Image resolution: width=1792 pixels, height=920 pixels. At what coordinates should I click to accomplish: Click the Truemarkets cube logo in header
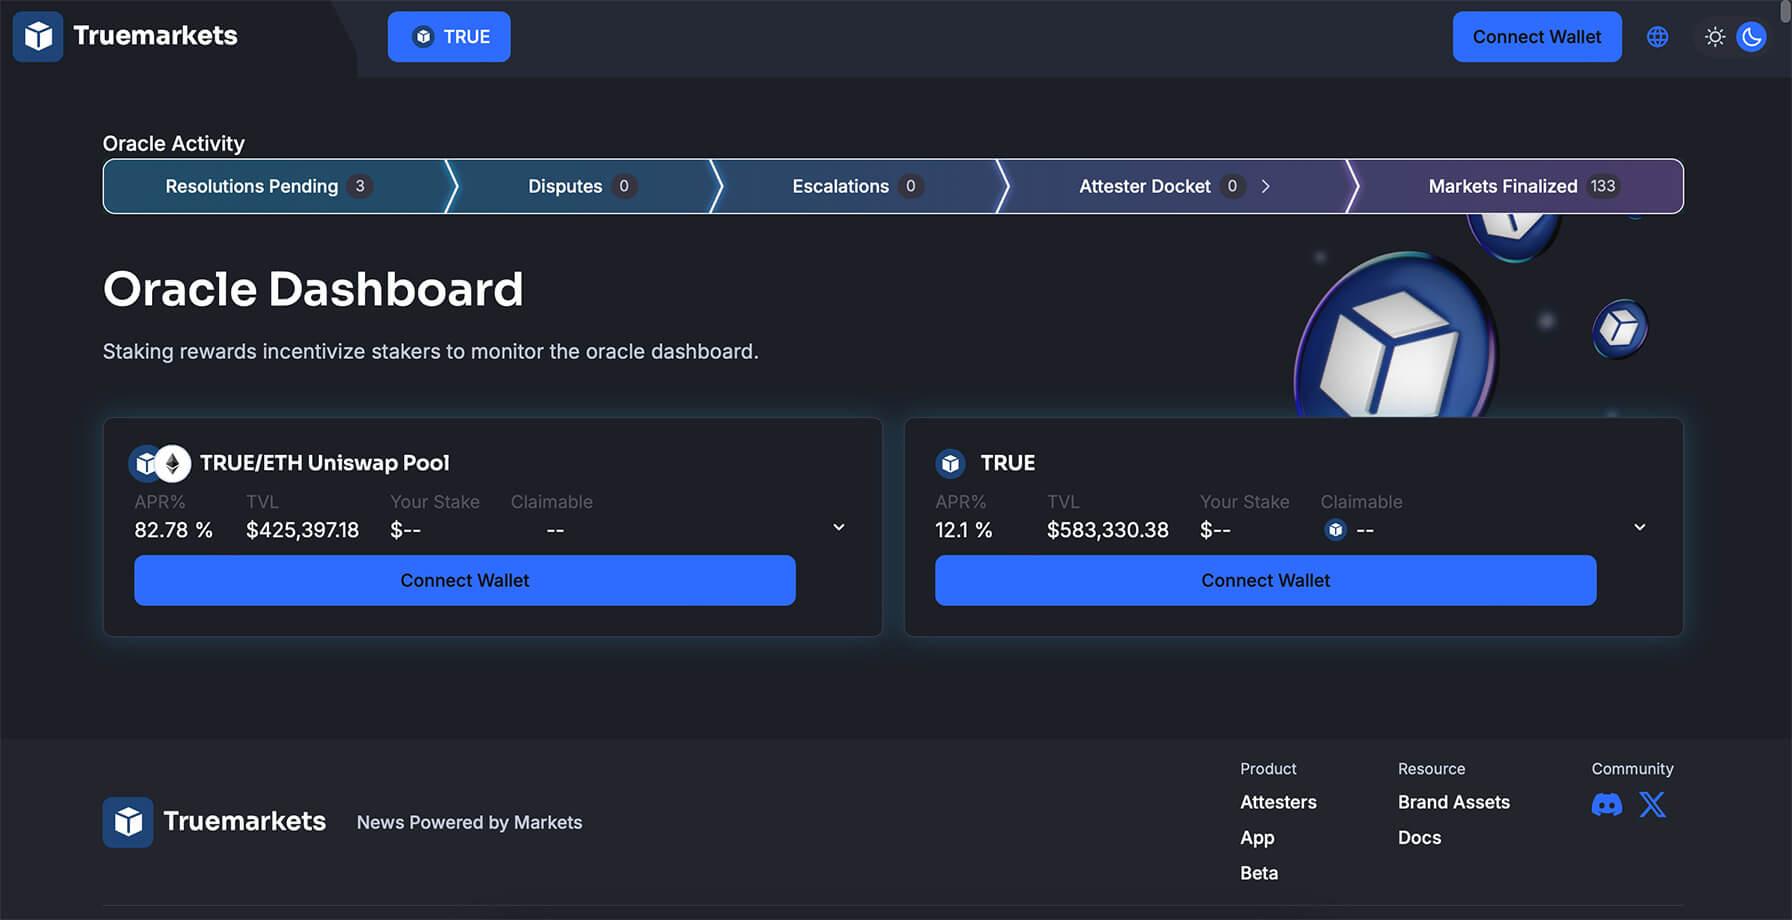38,37
